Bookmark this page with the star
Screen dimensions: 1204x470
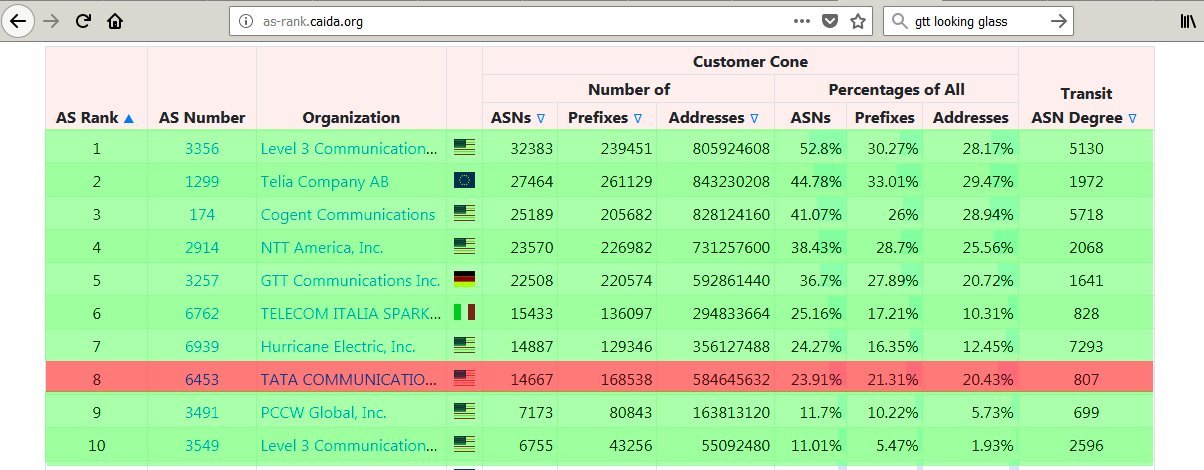pyautogui.click(x=857, y=20)
